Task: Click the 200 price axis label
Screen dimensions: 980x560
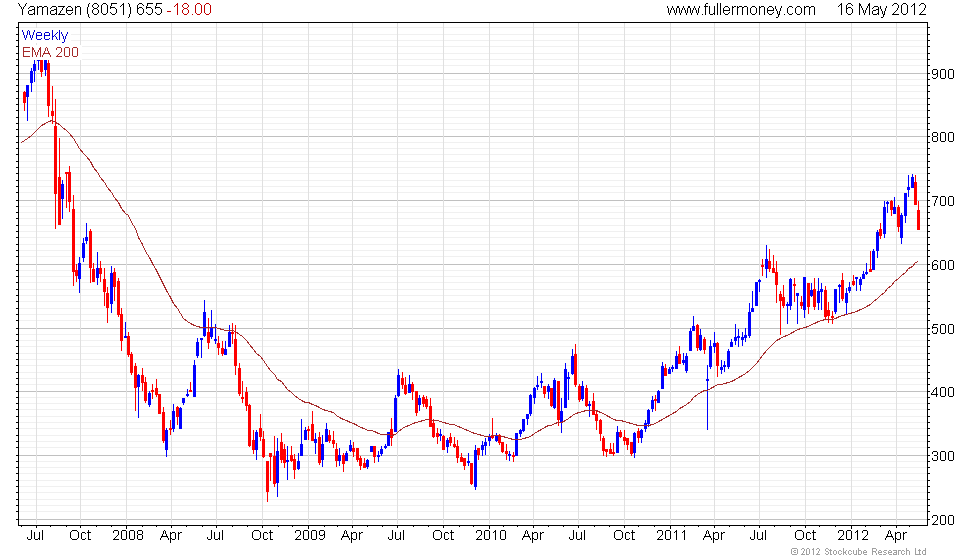Action: tap(942, 520)
